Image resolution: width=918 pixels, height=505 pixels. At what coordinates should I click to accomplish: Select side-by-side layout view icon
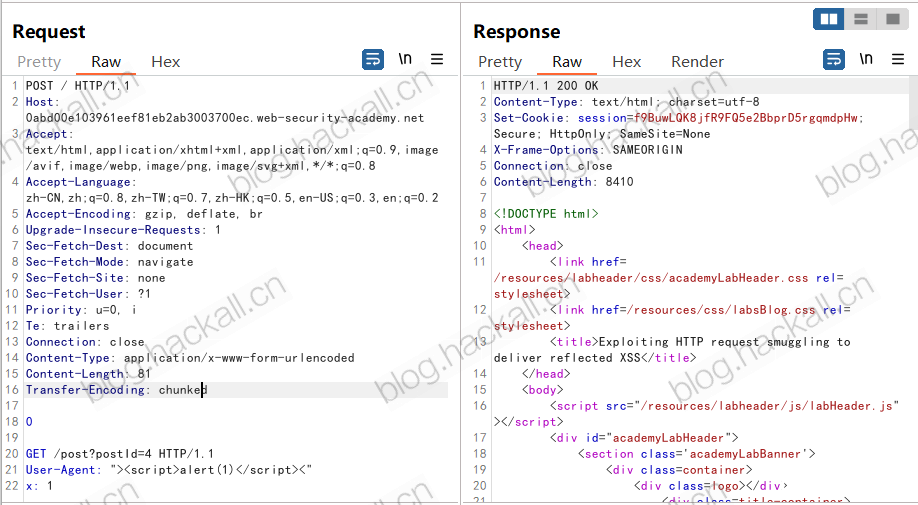829,19
